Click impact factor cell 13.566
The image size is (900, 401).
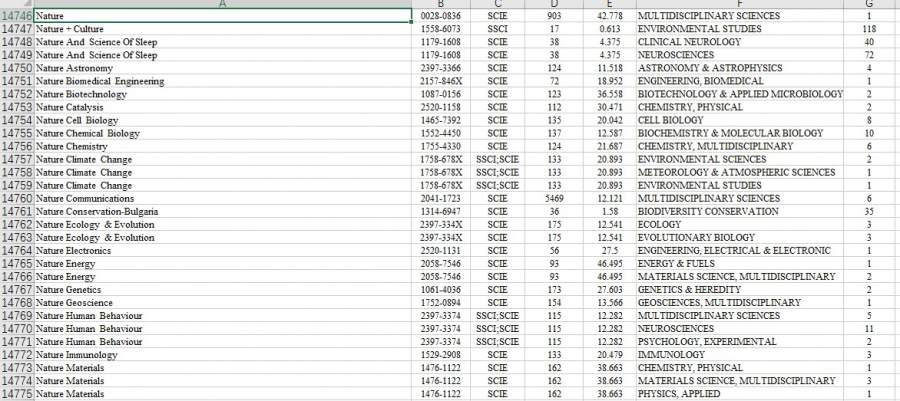click(x=610, y=303)
